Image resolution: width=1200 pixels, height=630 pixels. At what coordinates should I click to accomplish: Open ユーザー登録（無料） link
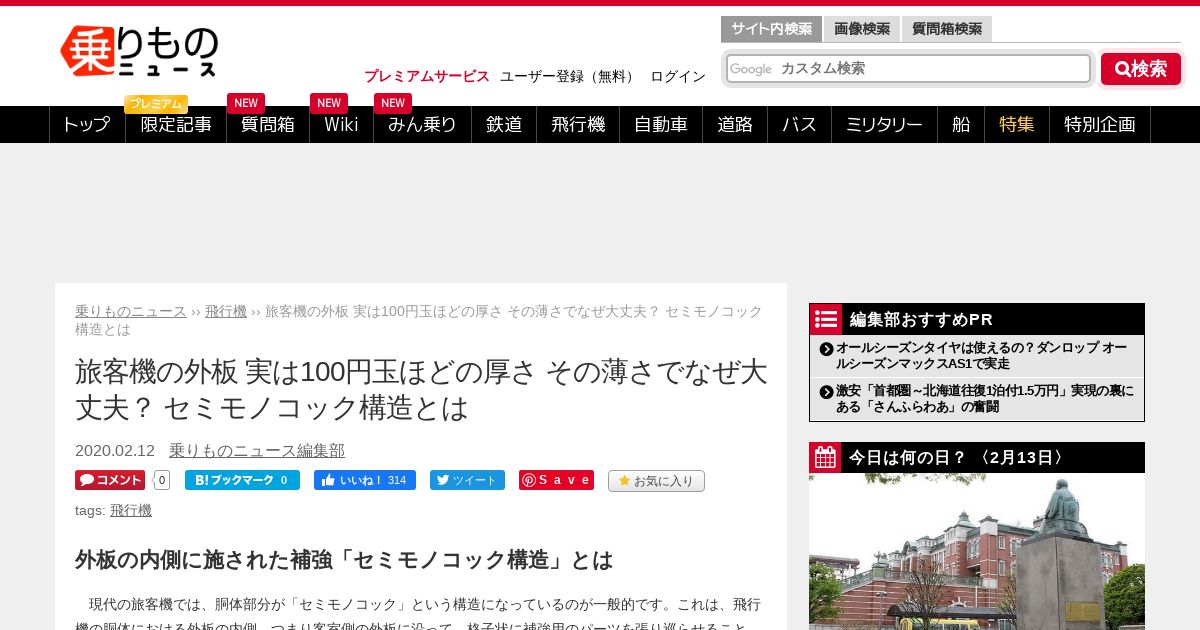coord(569,76)
